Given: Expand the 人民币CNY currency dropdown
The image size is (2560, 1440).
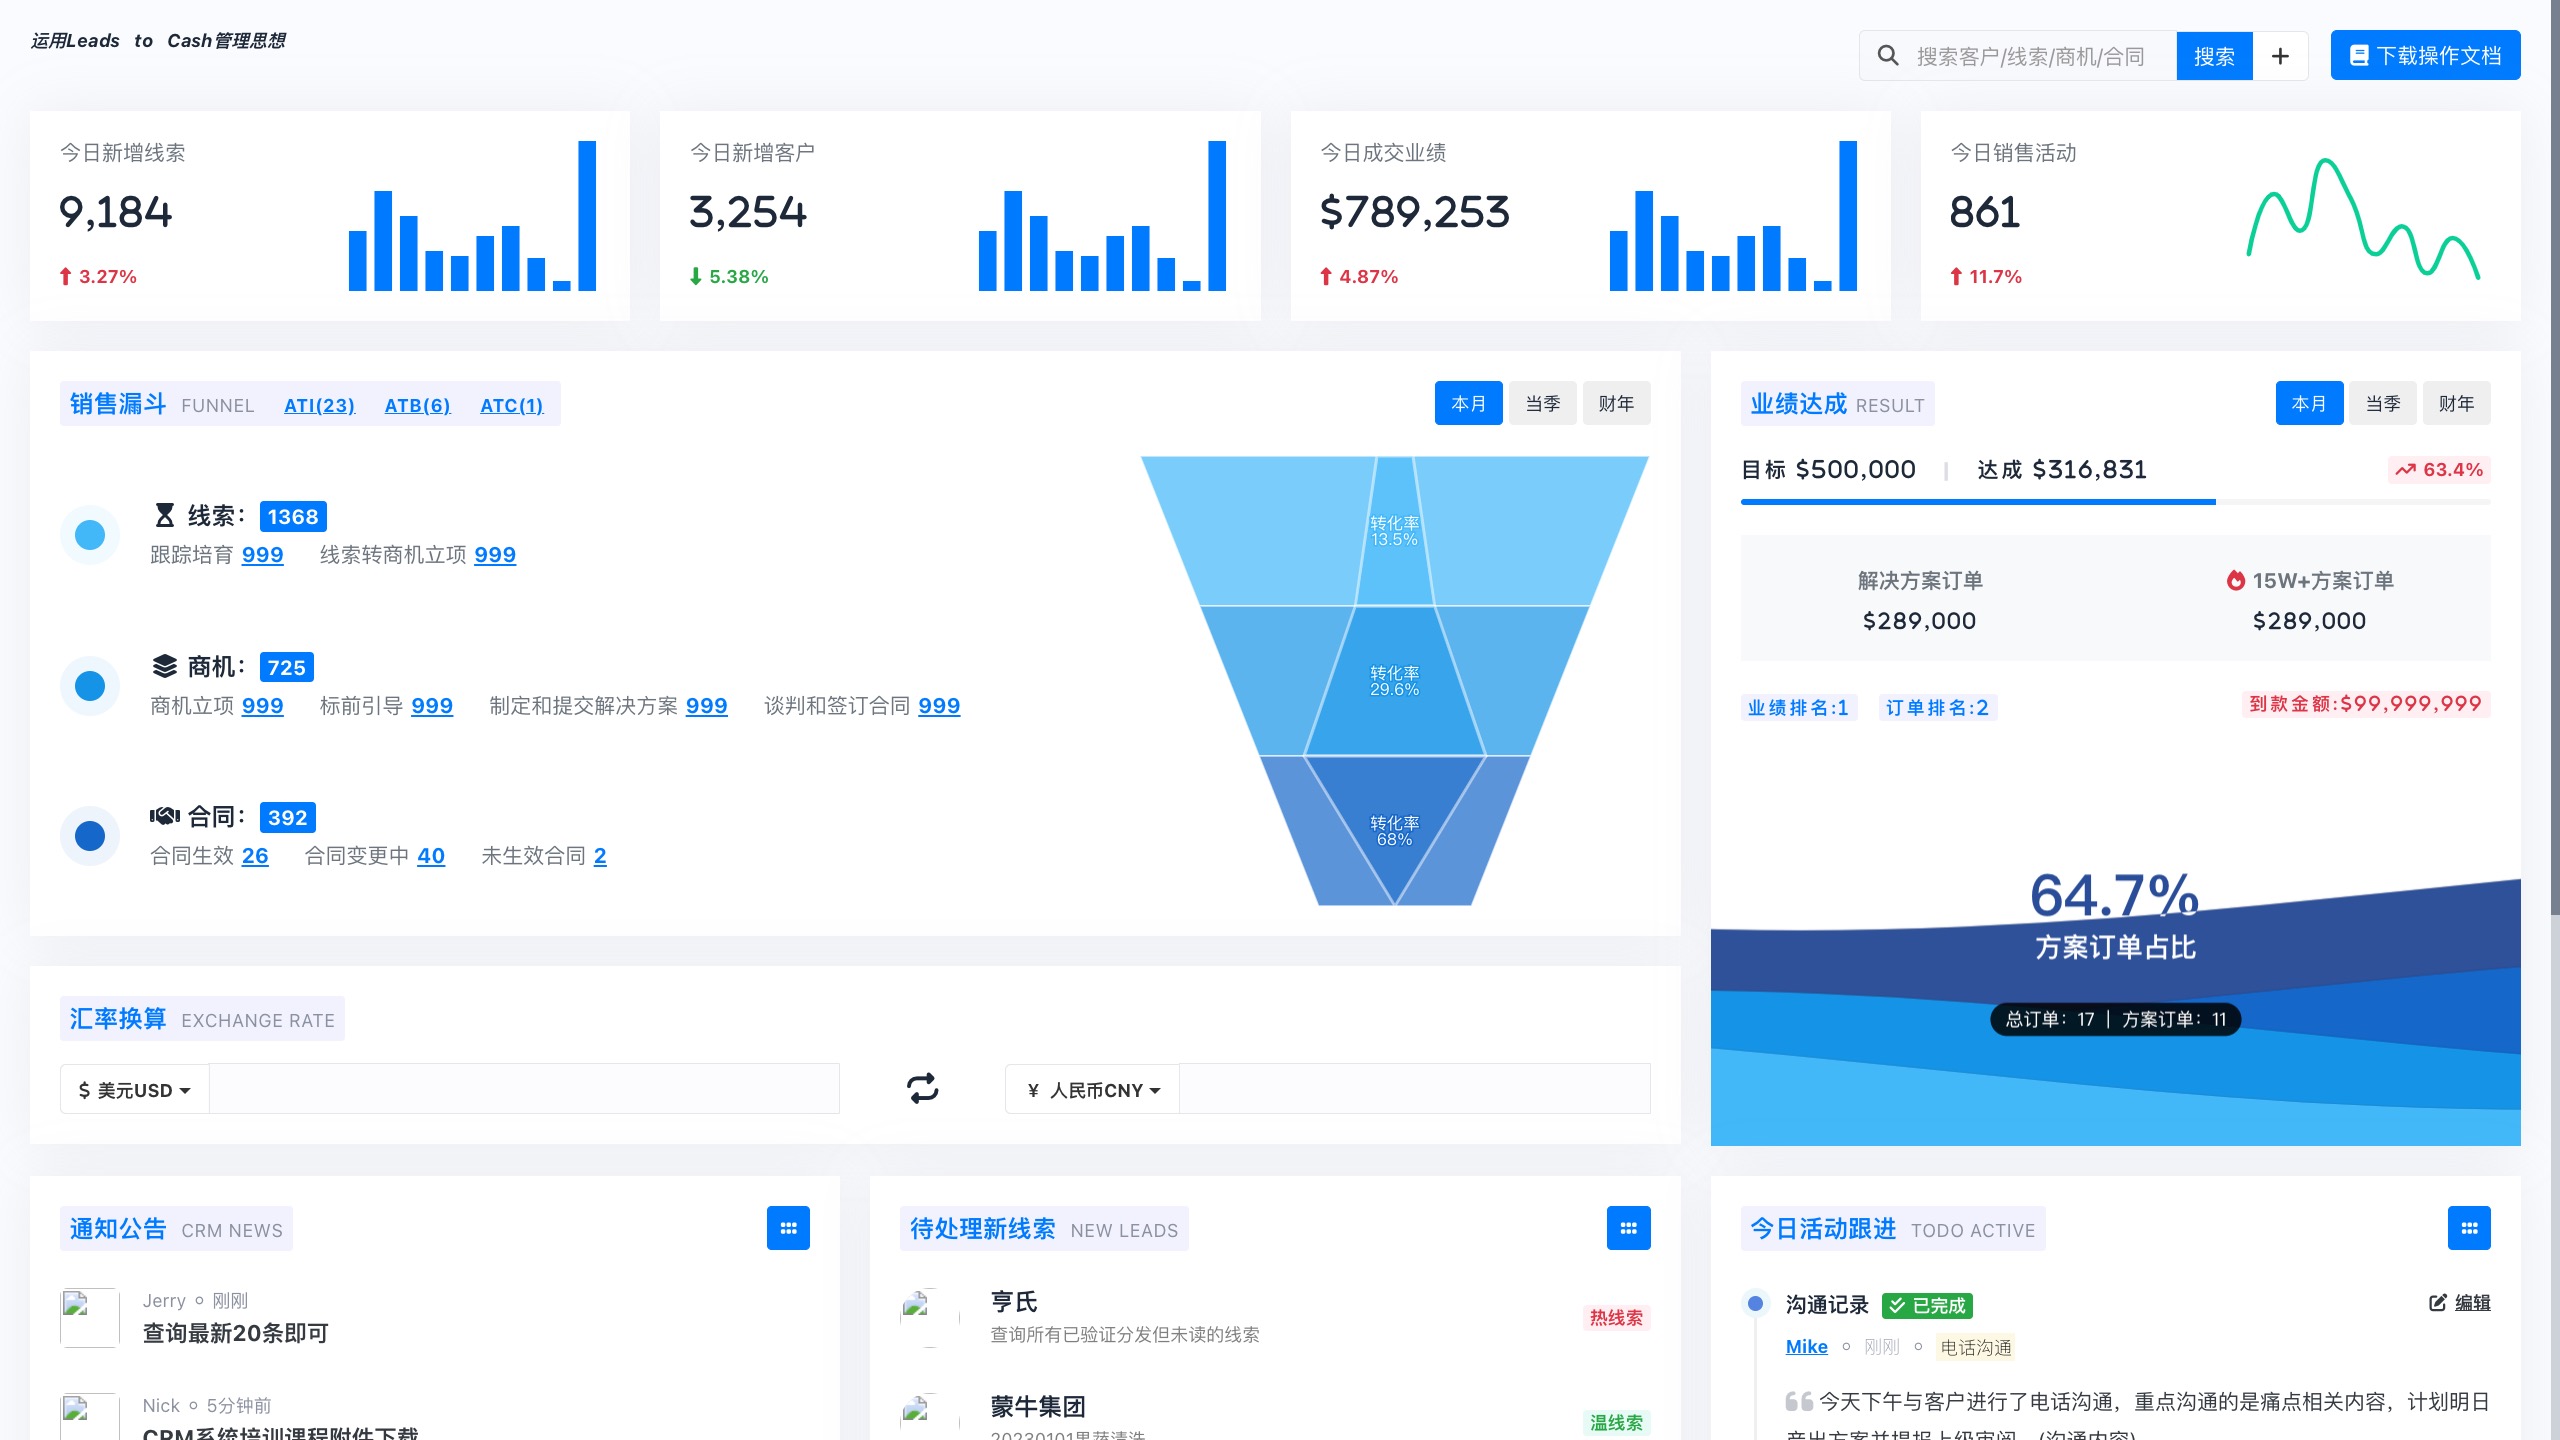Looking at the screenshot, I should [1094, 1090].
